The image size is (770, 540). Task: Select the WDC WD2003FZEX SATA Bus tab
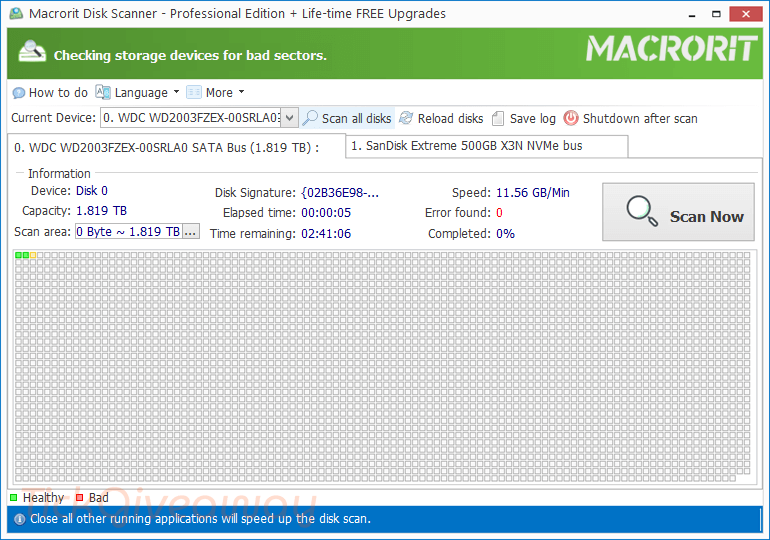point(176,147)
